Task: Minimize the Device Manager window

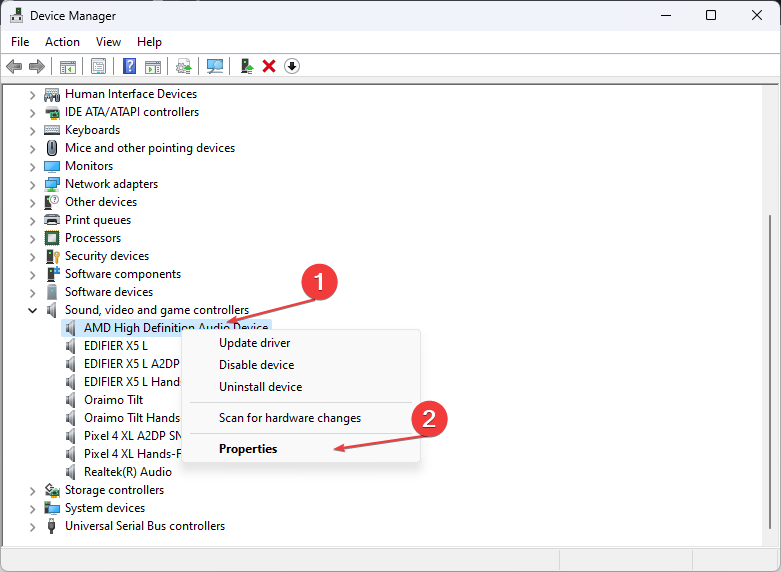Action: click(x=665, y=15)
